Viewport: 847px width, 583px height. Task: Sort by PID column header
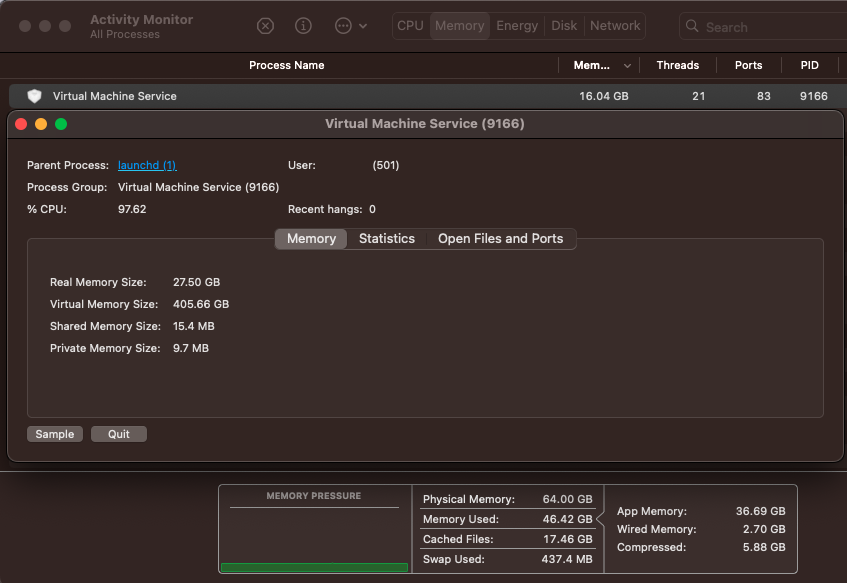(809, 65)
